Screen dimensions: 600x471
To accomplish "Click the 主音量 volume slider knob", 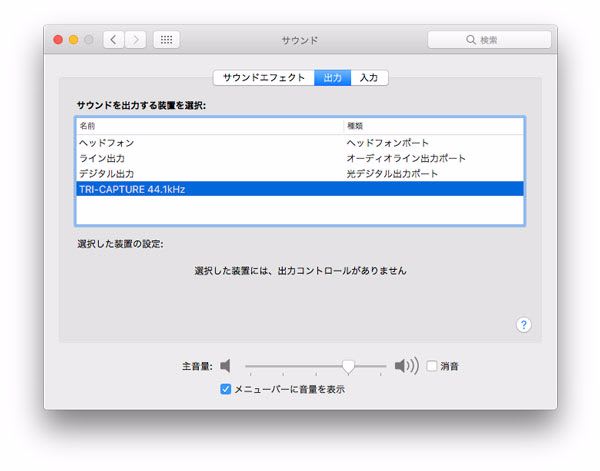I will [x=348, y=367].
